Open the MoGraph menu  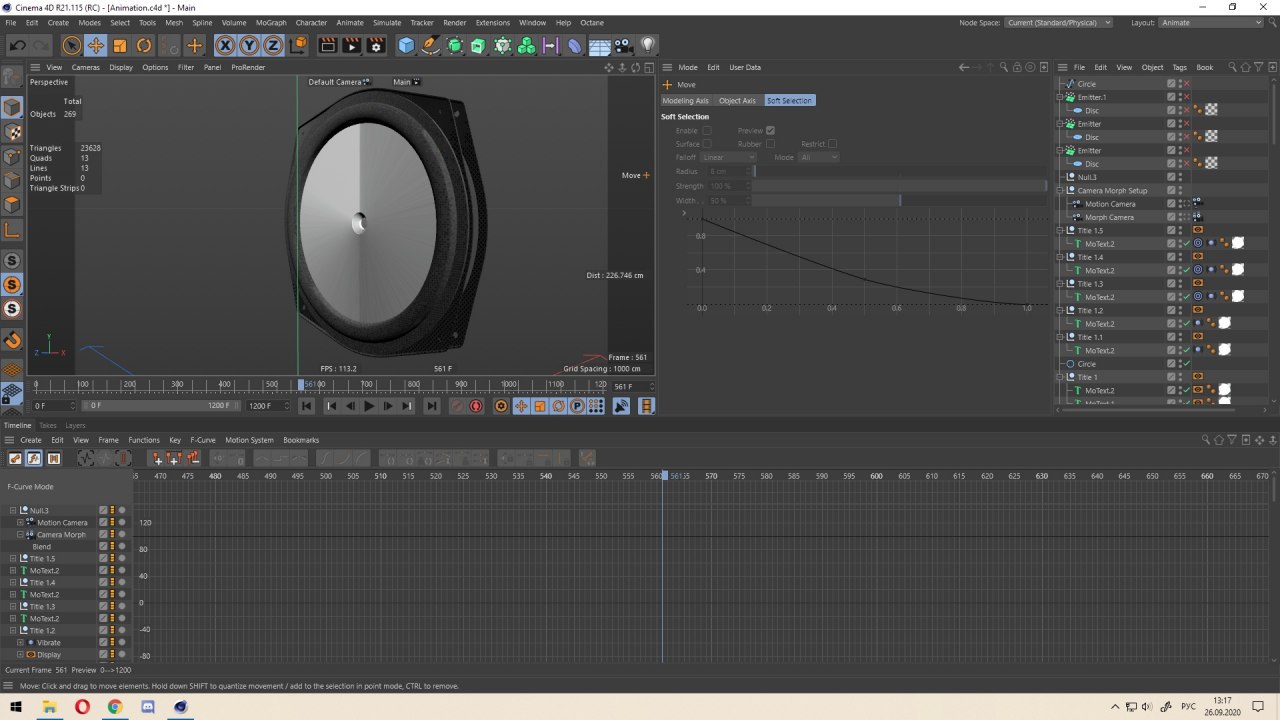click(271, 22)
